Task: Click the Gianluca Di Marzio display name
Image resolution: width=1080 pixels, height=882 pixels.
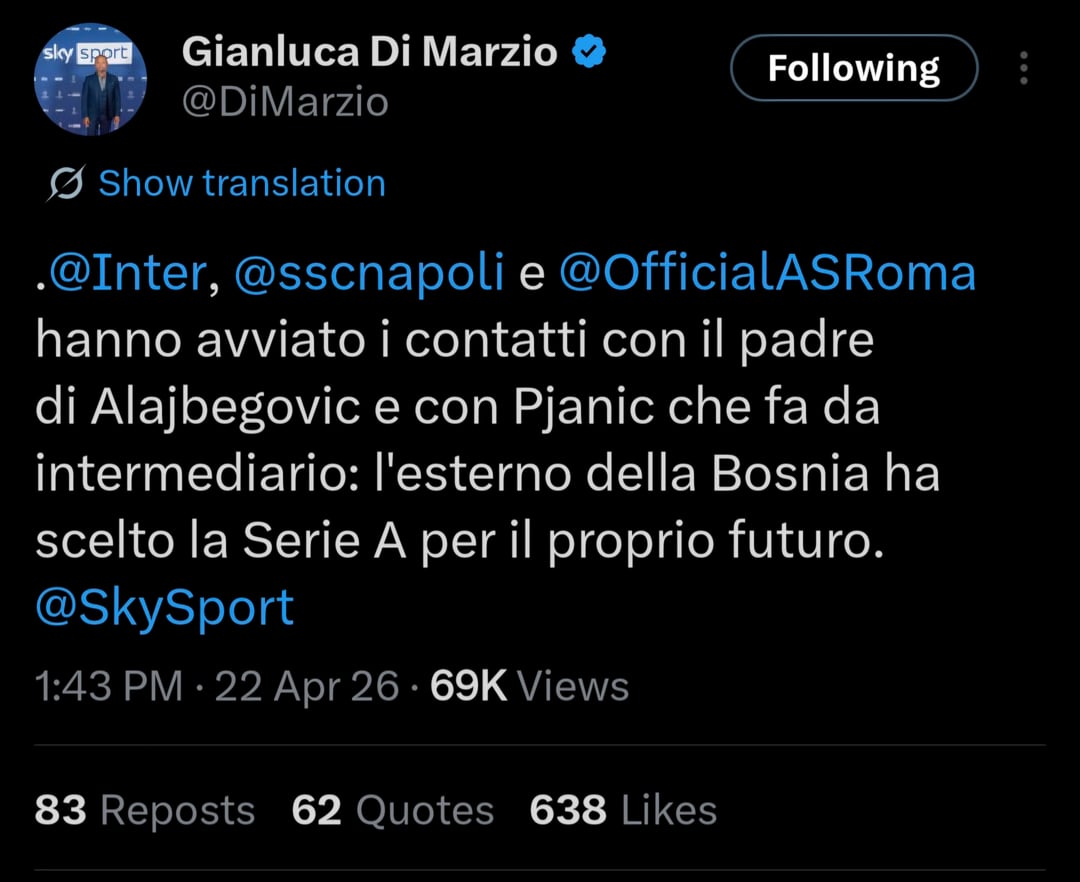Action: click(x=369, y=53)
